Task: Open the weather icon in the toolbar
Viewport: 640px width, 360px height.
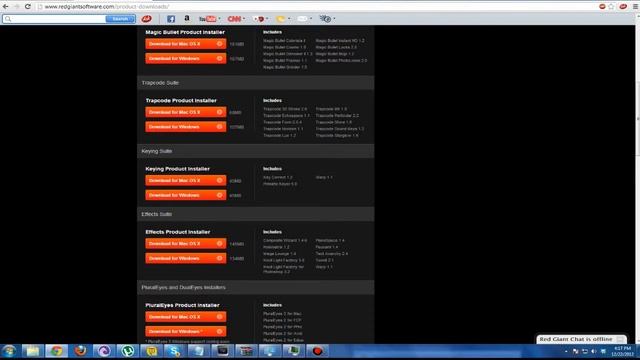Action: 280,19
